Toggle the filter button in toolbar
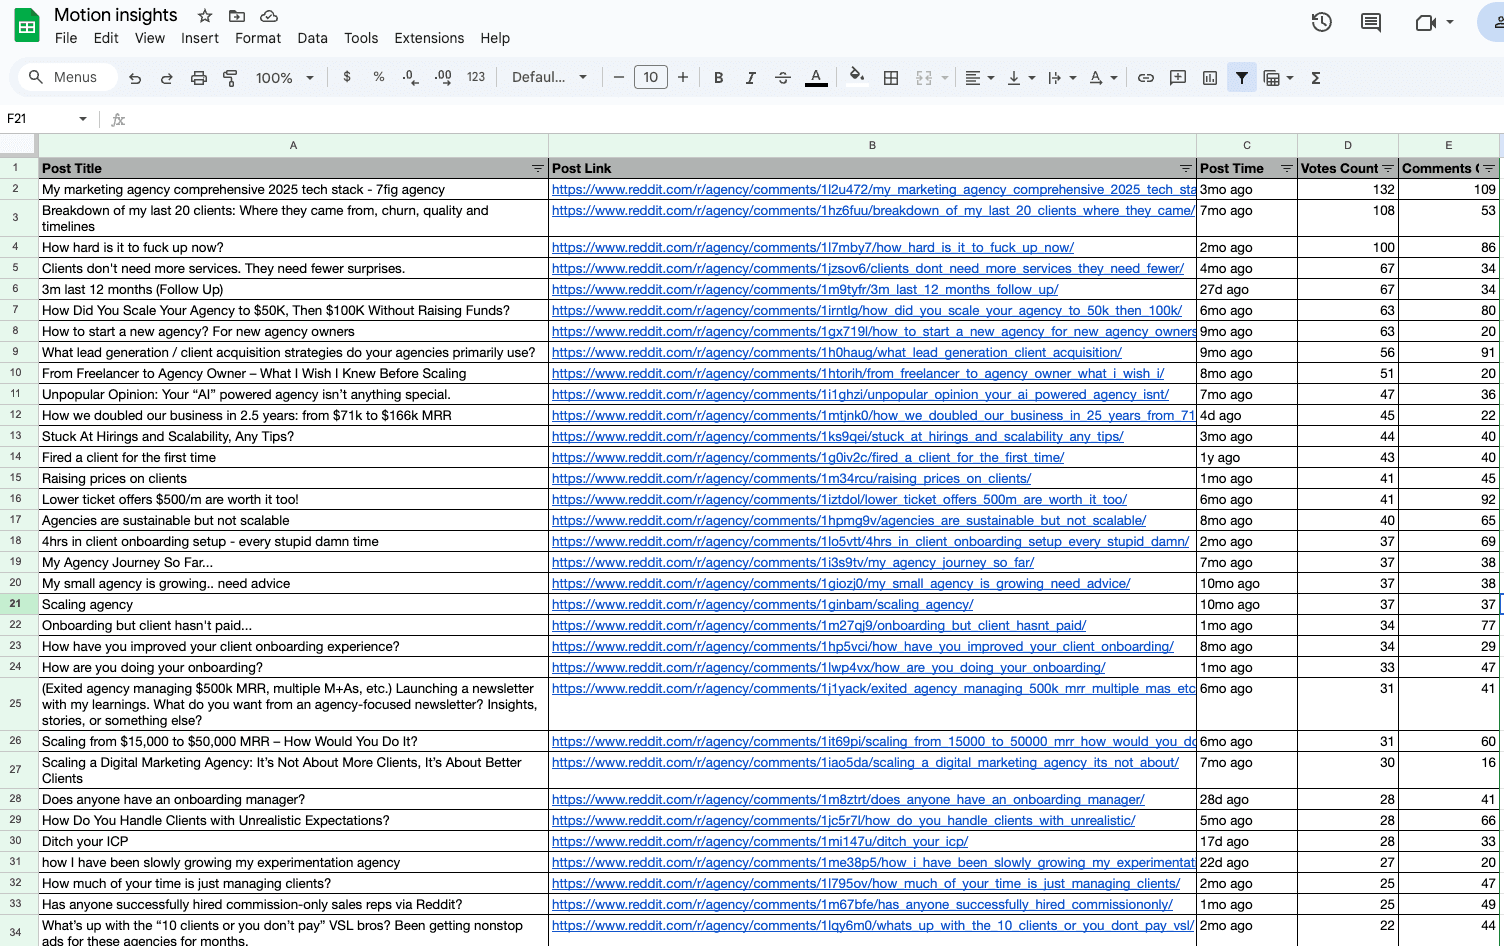The height and width of the screenshot is (946, 1504). coord(1241,78)
